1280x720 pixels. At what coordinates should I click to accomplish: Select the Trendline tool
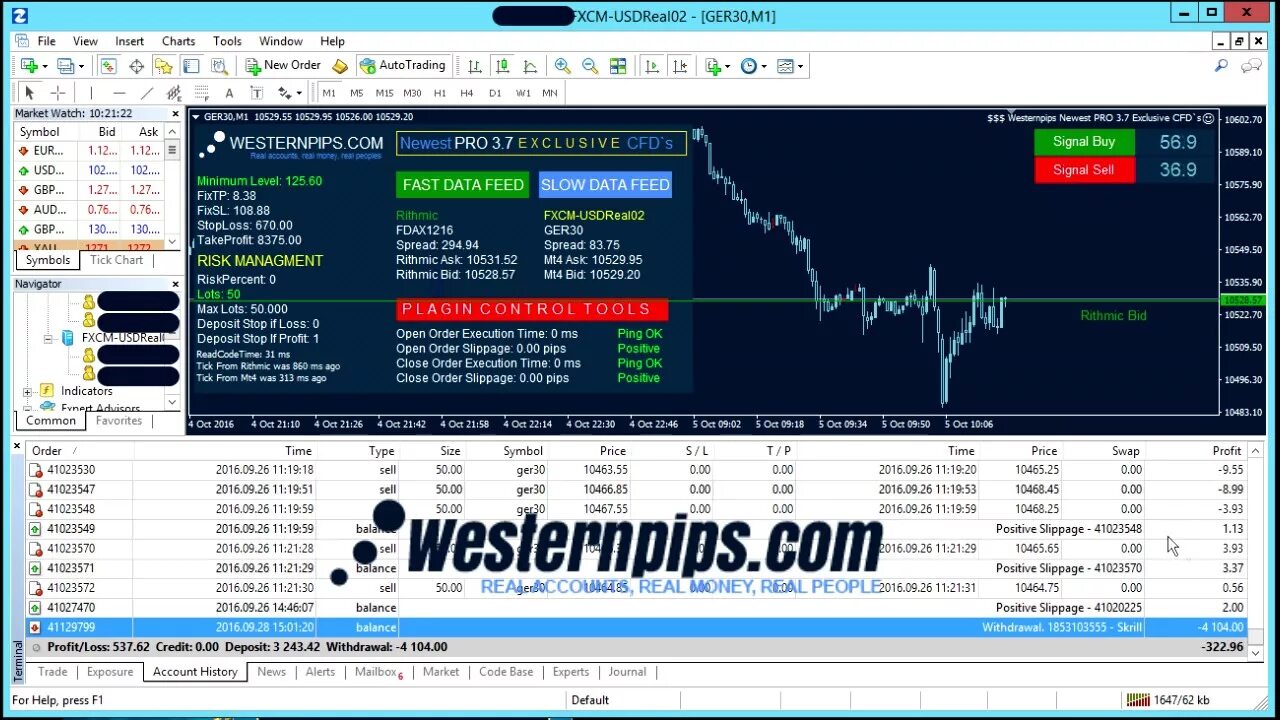point(147,93)
